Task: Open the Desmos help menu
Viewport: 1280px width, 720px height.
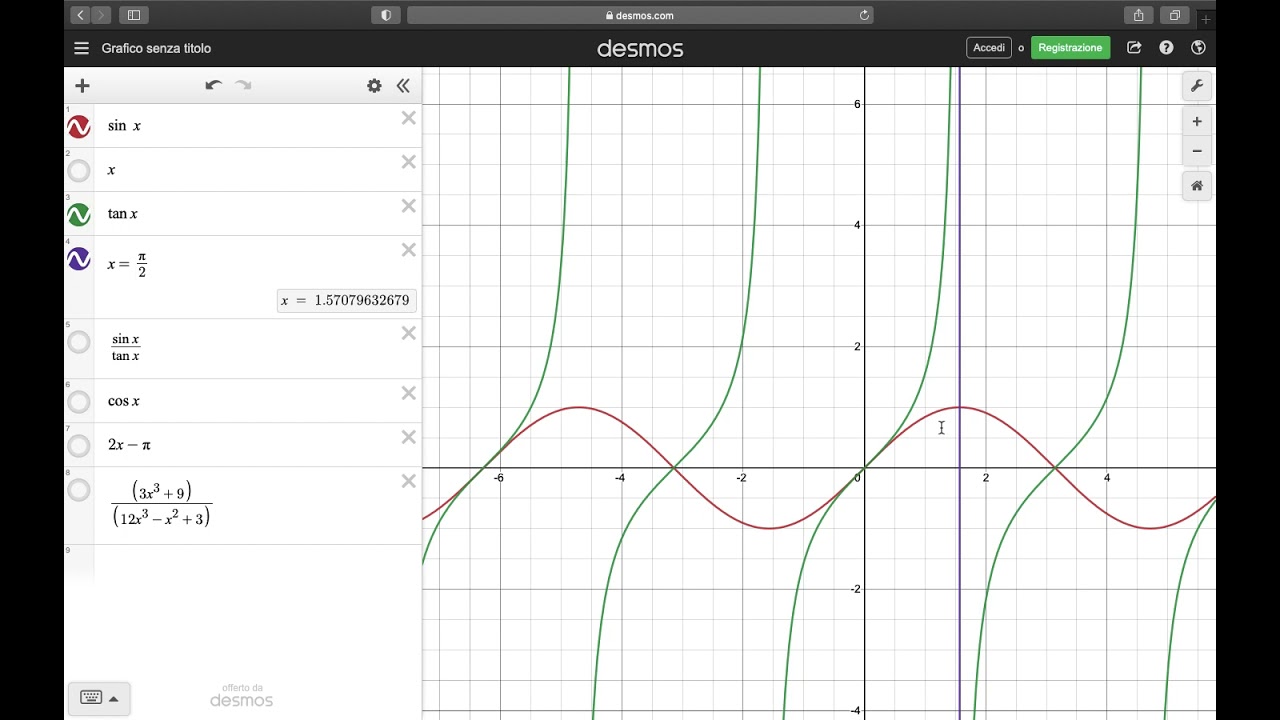Action: (1166, 48)
